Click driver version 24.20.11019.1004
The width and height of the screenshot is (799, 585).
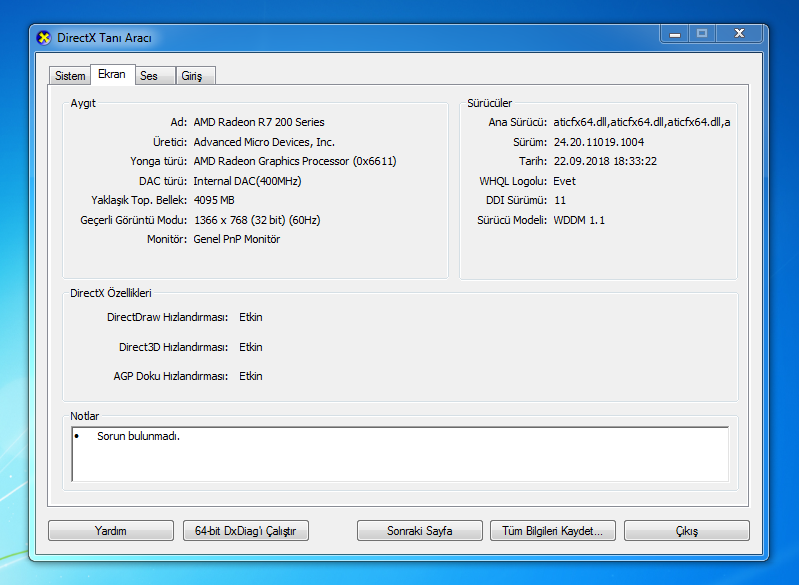pos(599,142)
